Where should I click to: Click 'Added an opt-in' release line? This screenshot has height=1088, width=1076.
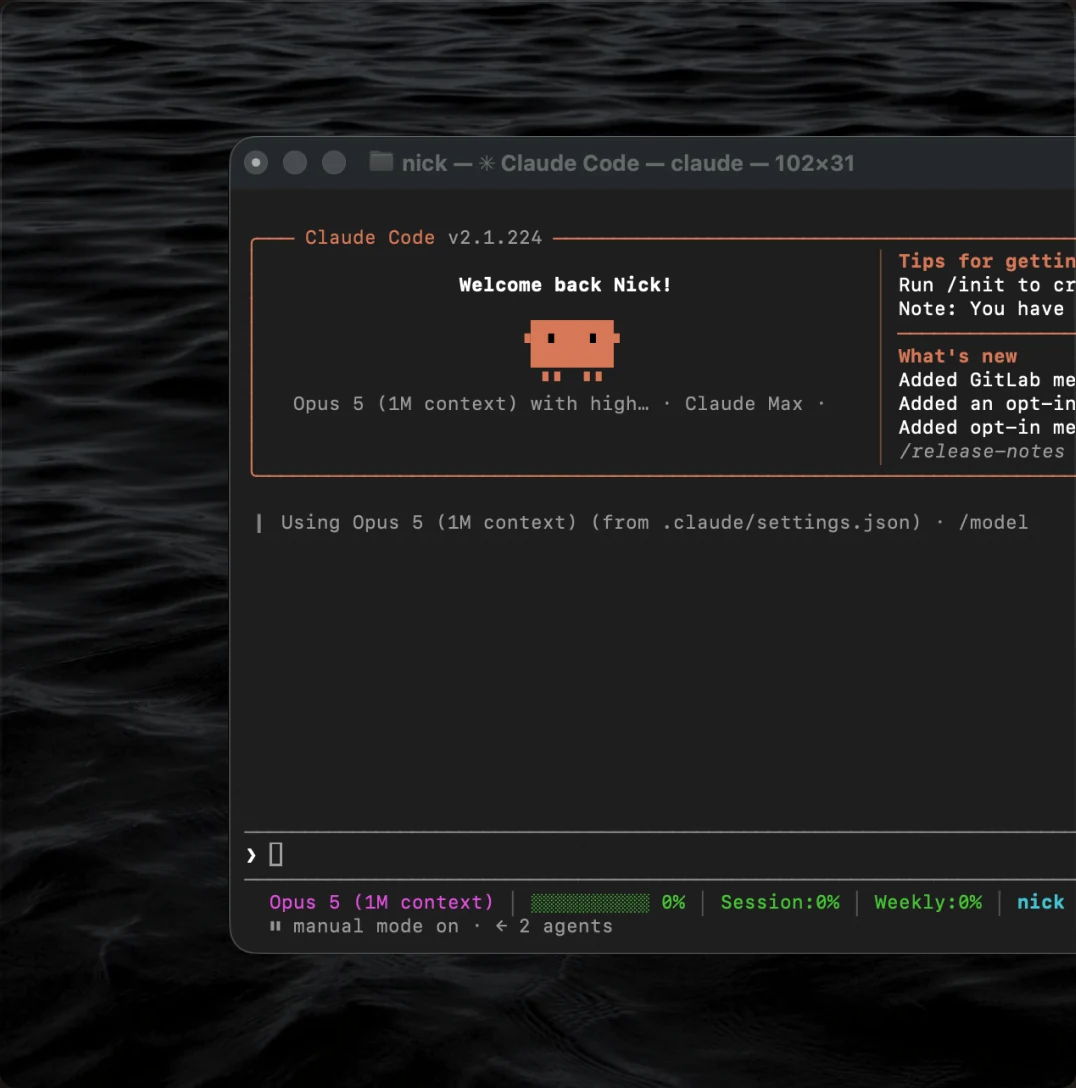pos(987,404)
